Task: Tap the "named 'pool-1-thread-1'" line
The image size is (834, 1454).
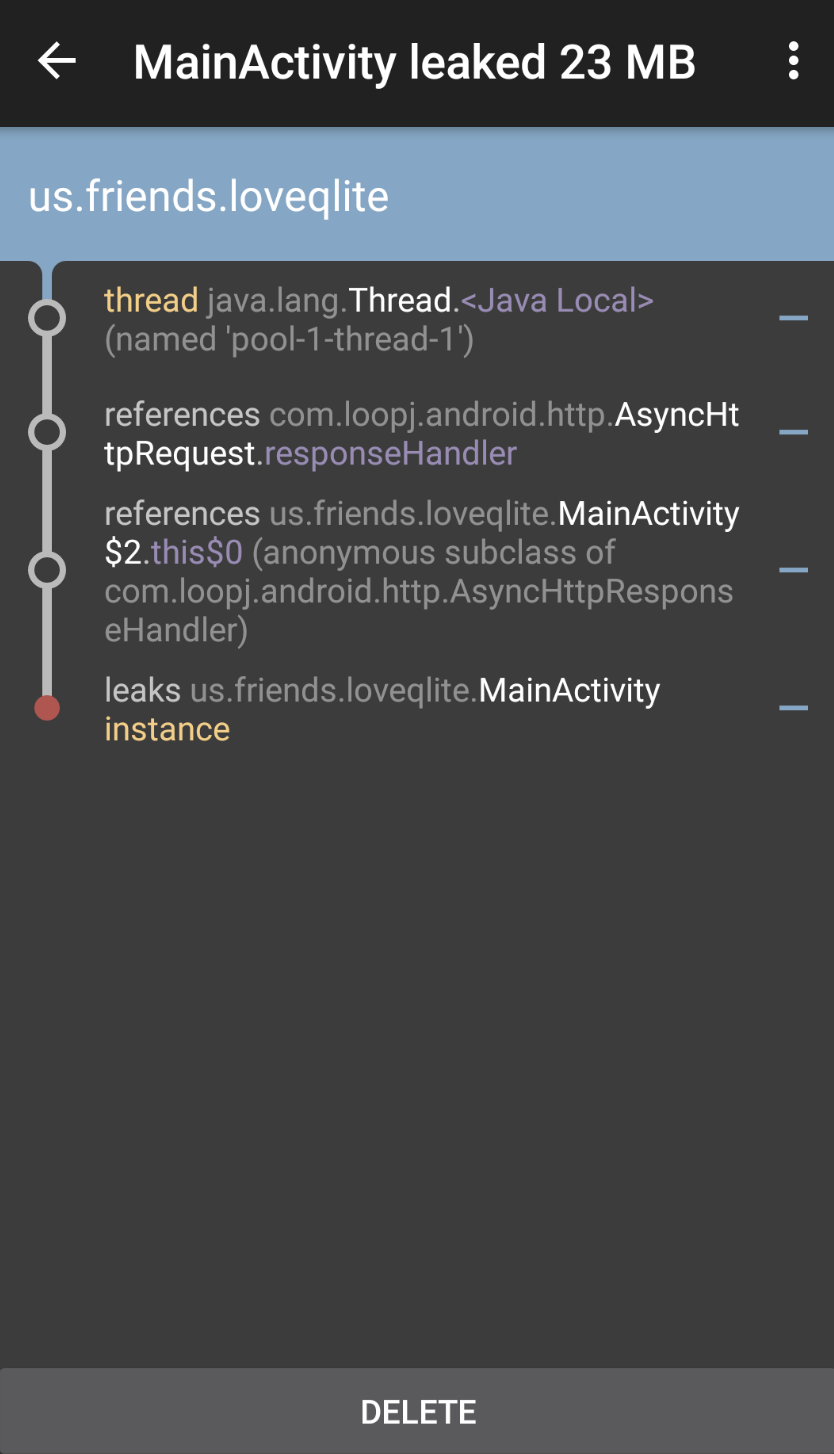Action: [x=289, y=340]
